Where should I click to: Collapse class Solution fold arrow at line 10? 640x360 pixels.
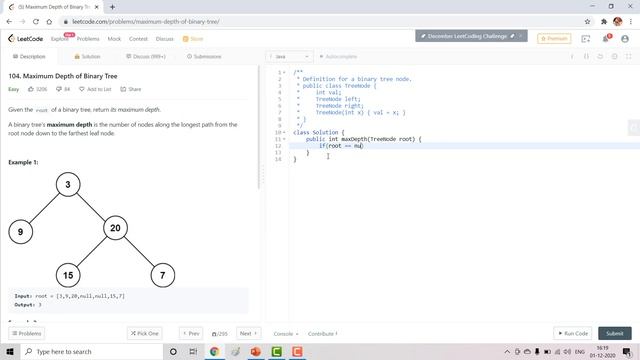click(284, 132)
